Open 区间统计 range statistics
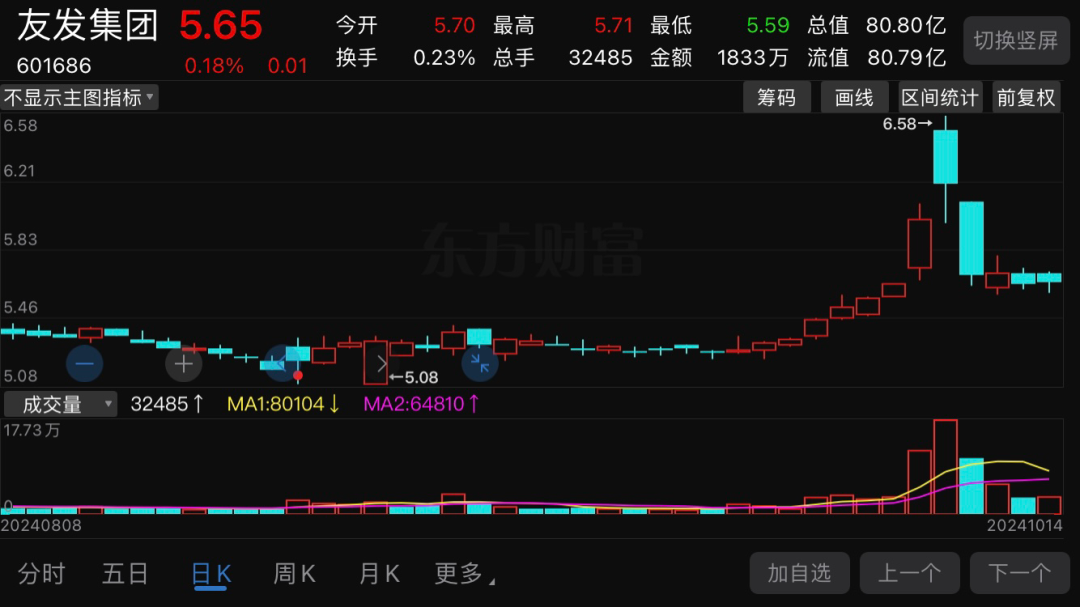This screenshot has height=607, width=1080. pyautogui.click(x=939, y=98)
